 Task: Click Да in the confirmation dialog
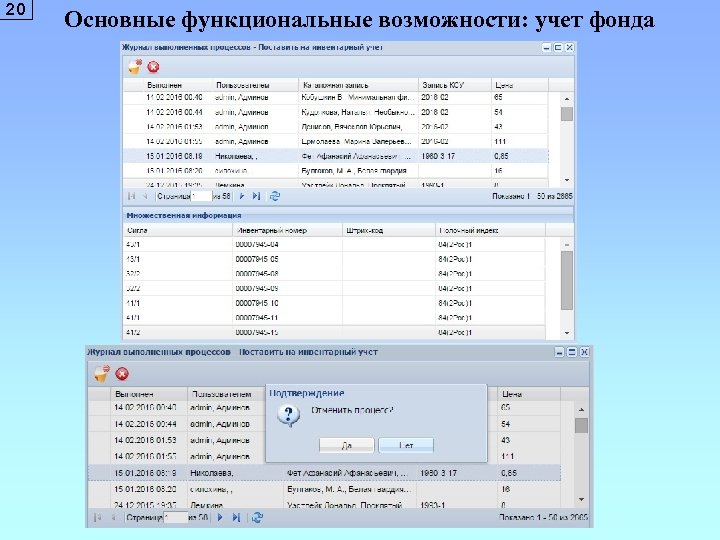click(x=347, y=445)
